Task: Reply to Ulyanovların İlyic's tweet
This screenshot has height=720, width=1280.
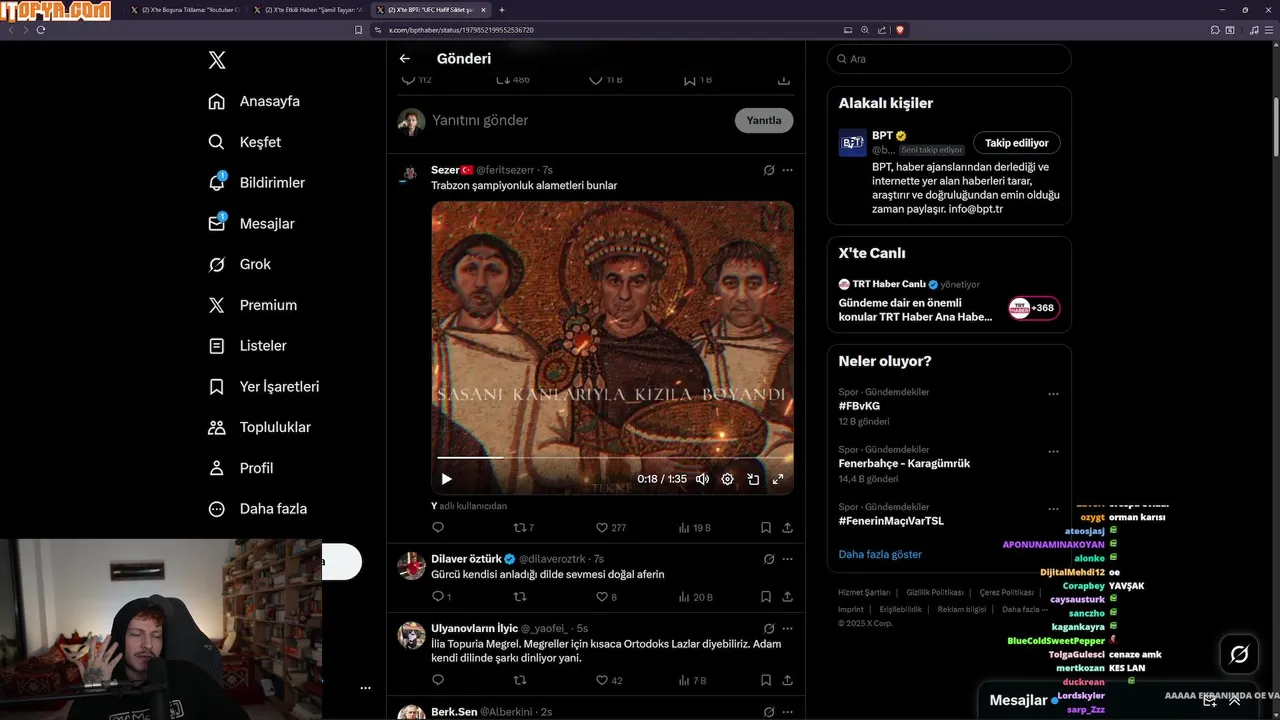Action: click(x=438, y=680)
